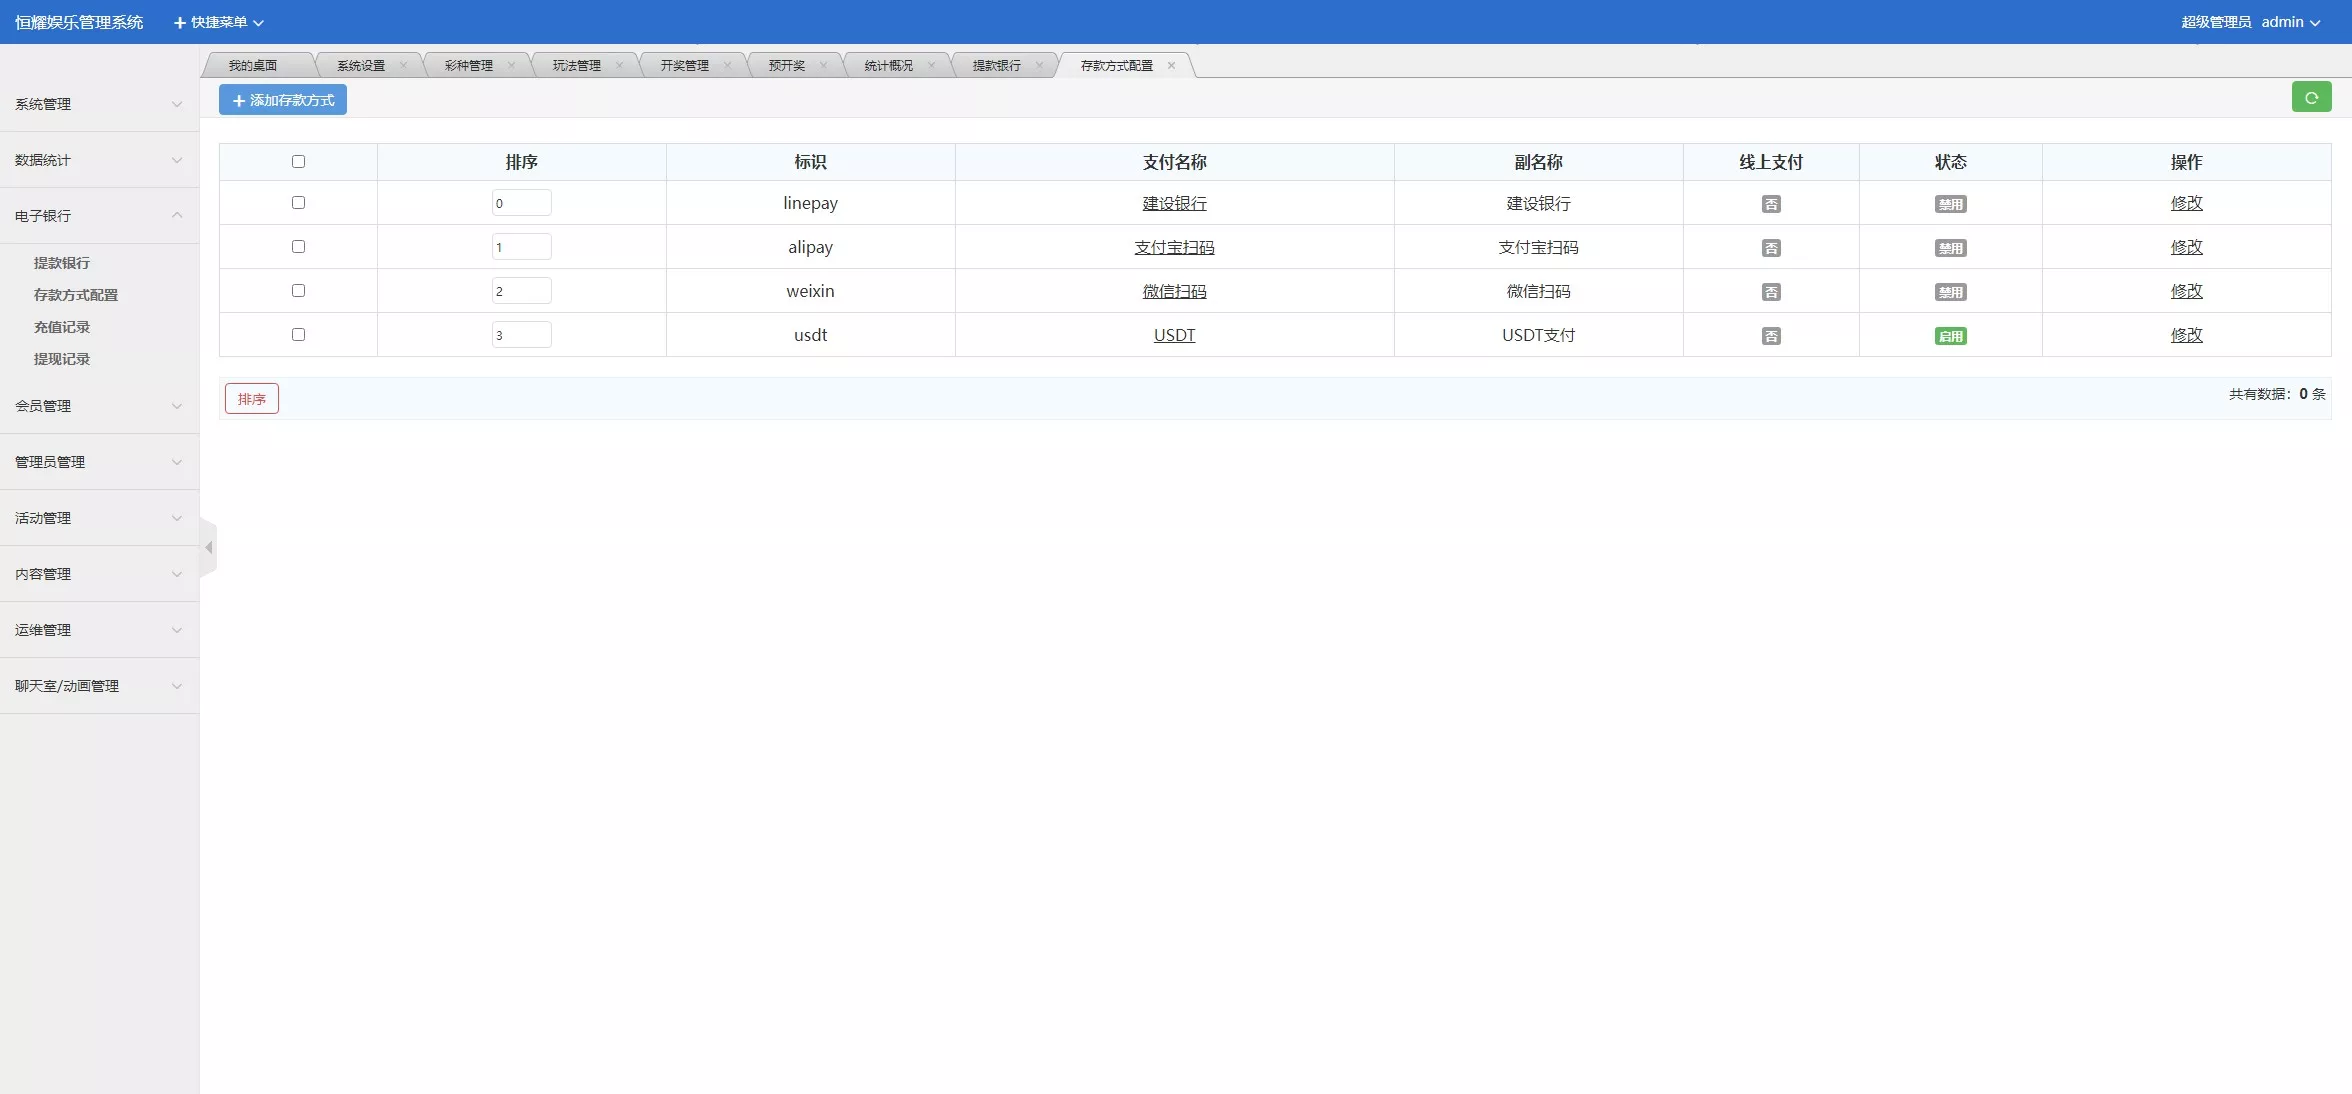Close the 存款方式配置 tab via its X icon

[x=1171, y=65]
